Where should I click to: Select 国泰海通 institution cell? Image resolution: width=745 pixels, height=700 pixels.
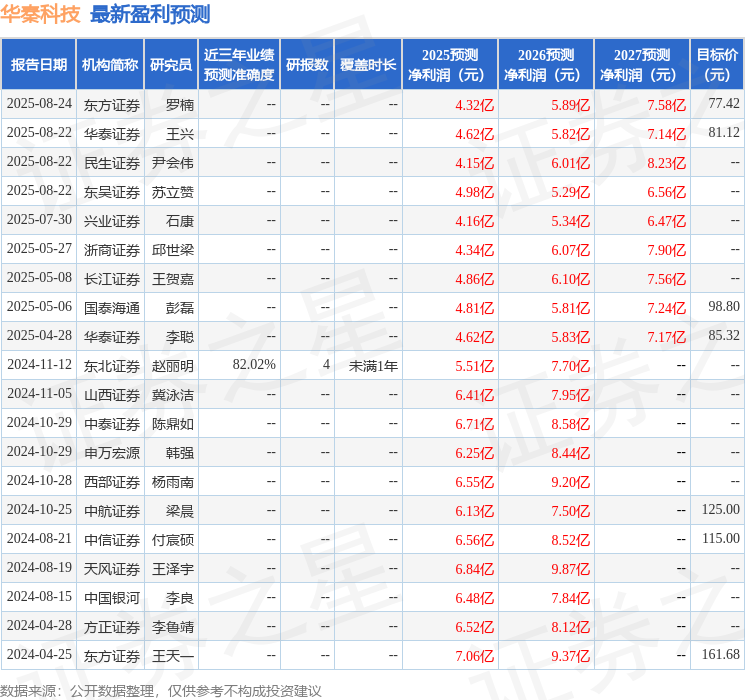pos(112,308)
